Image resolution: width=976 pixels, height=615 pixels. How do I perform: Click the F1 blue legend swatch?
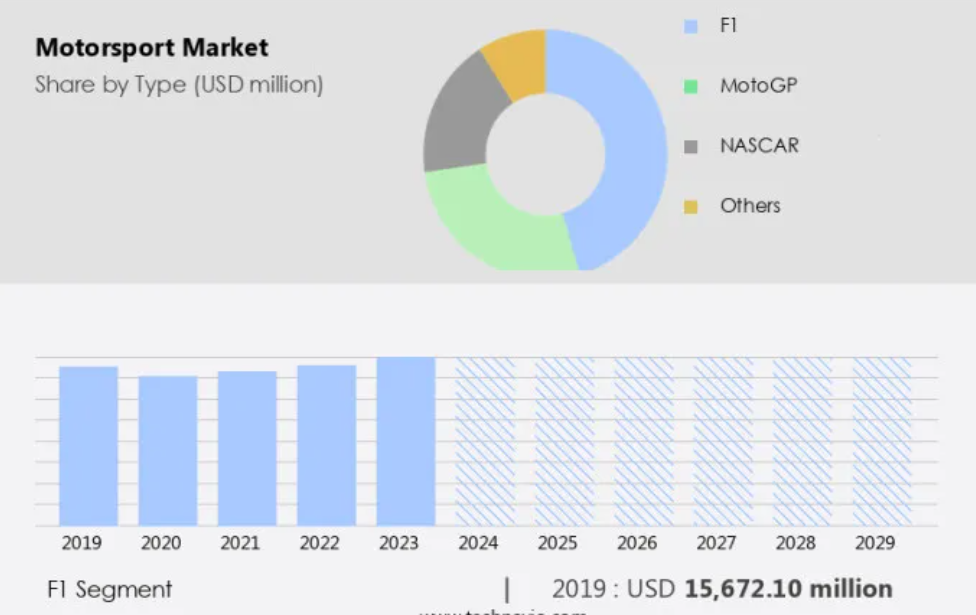coord(690,26)
